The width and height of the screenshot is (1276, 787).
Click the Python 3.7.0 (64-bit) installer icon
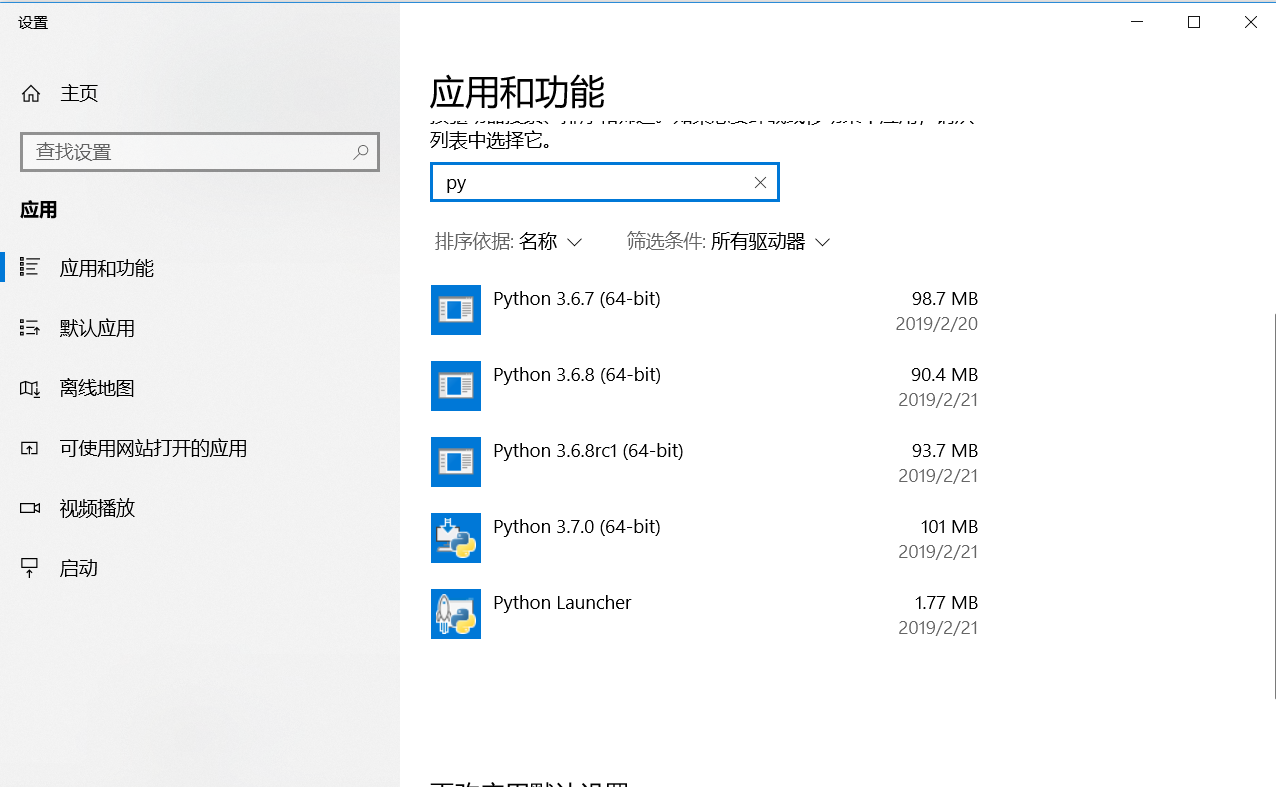(456, 538)
